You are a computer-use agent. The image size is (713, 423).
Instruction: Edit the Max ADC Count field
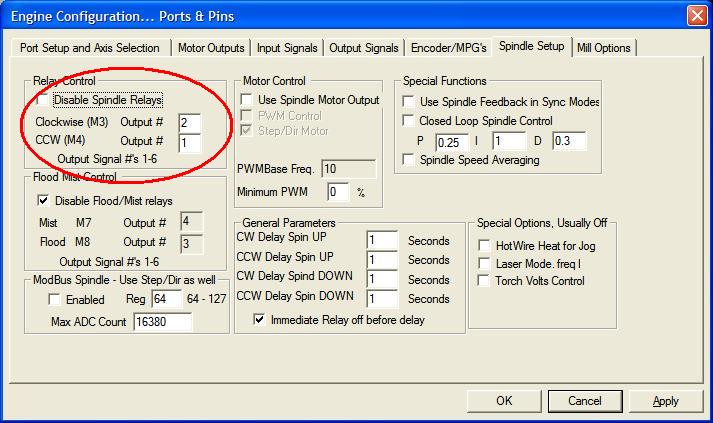[x=163, y=322]
